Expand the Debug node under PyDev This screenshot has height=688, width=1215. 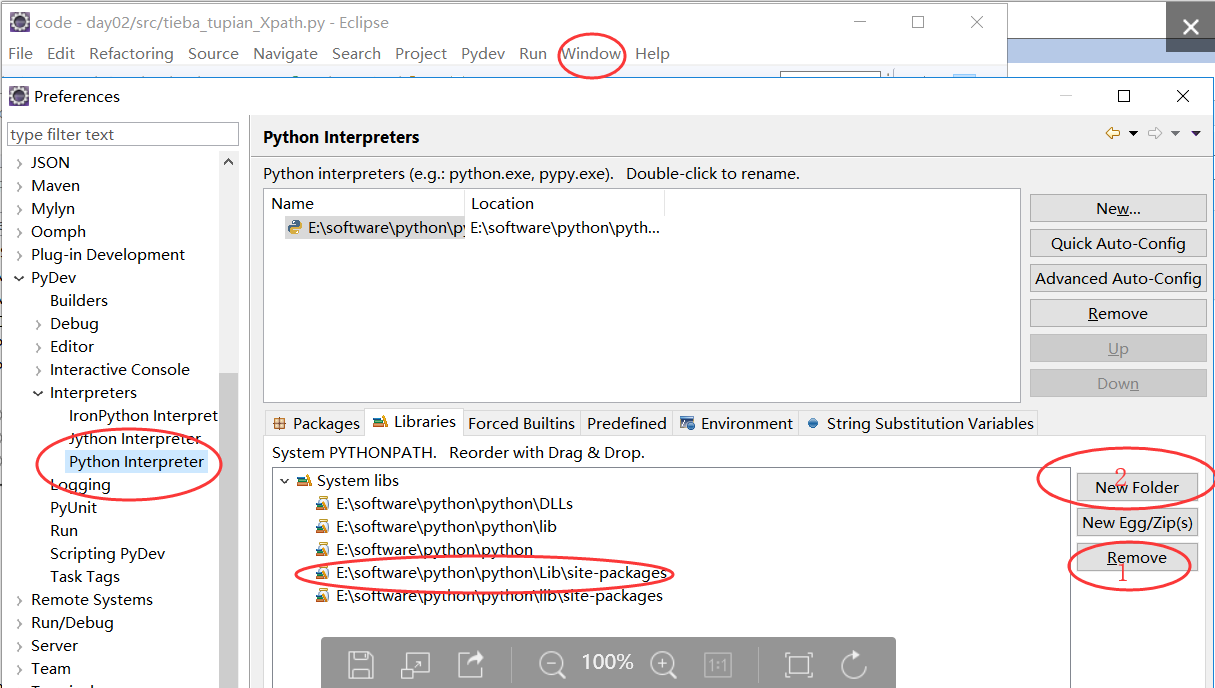pos(38,324)
